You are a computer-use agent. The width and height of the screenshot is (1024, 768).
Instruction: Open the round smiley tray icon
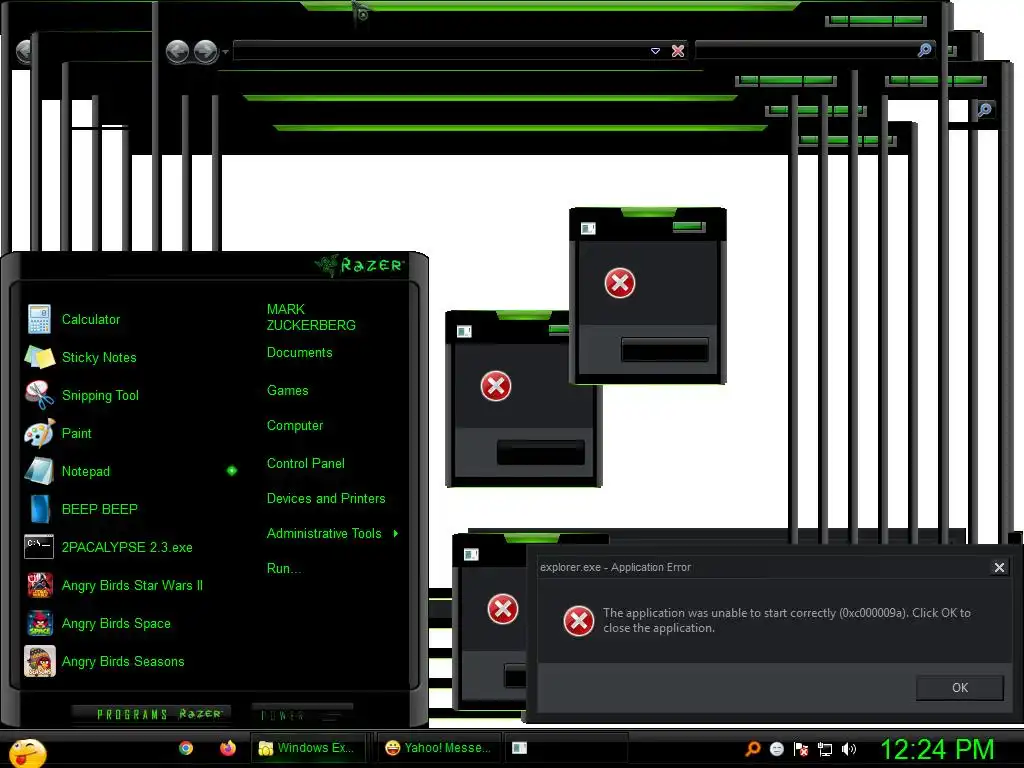point(776,749)
